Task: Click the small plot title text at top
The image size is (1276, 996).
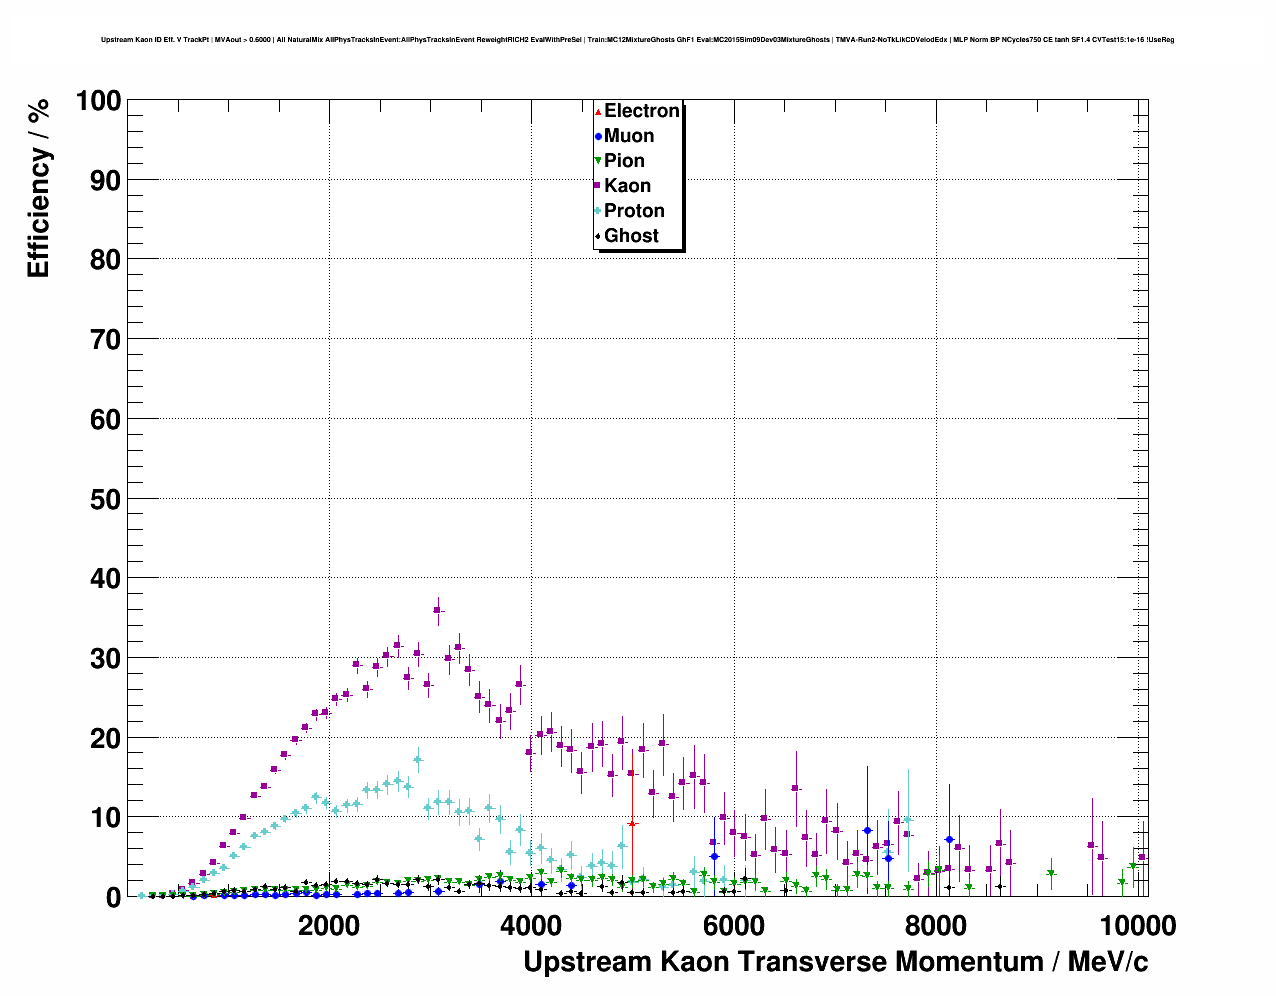Action: tap(637, 40)
